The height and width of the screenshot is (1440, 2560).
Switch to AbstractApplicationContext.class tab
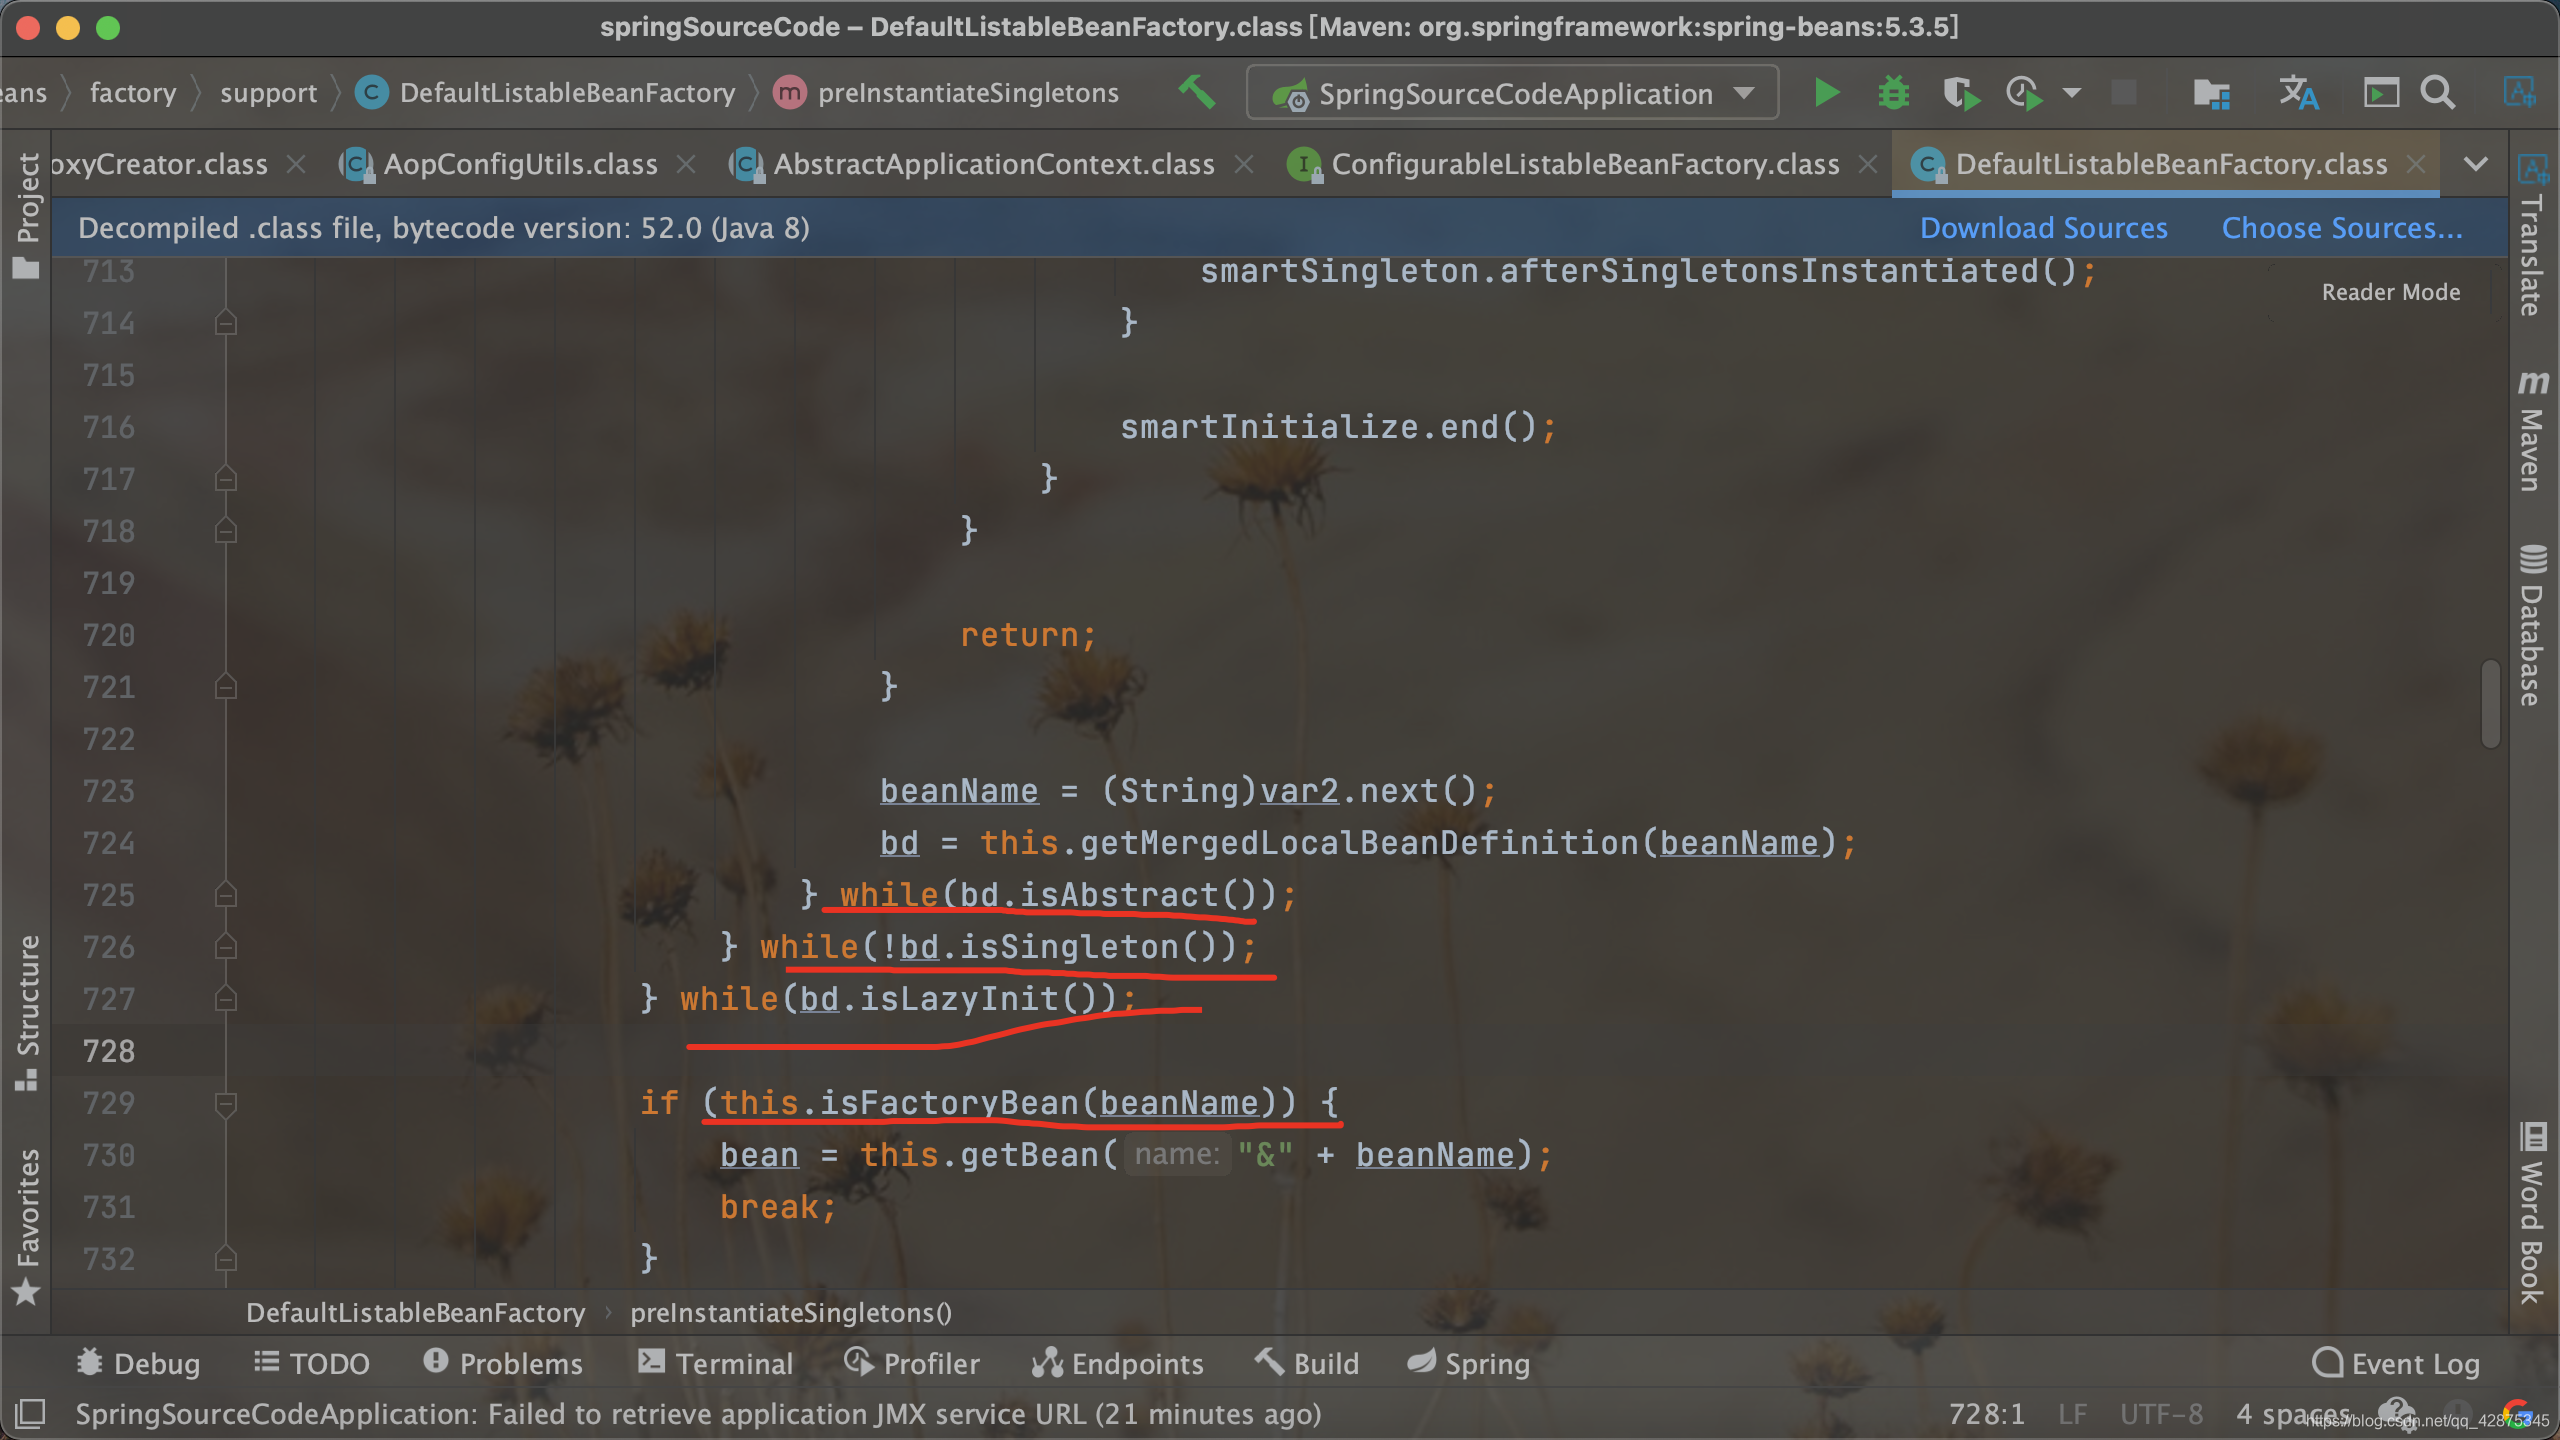pyautogui.click(x=993, y=164)
